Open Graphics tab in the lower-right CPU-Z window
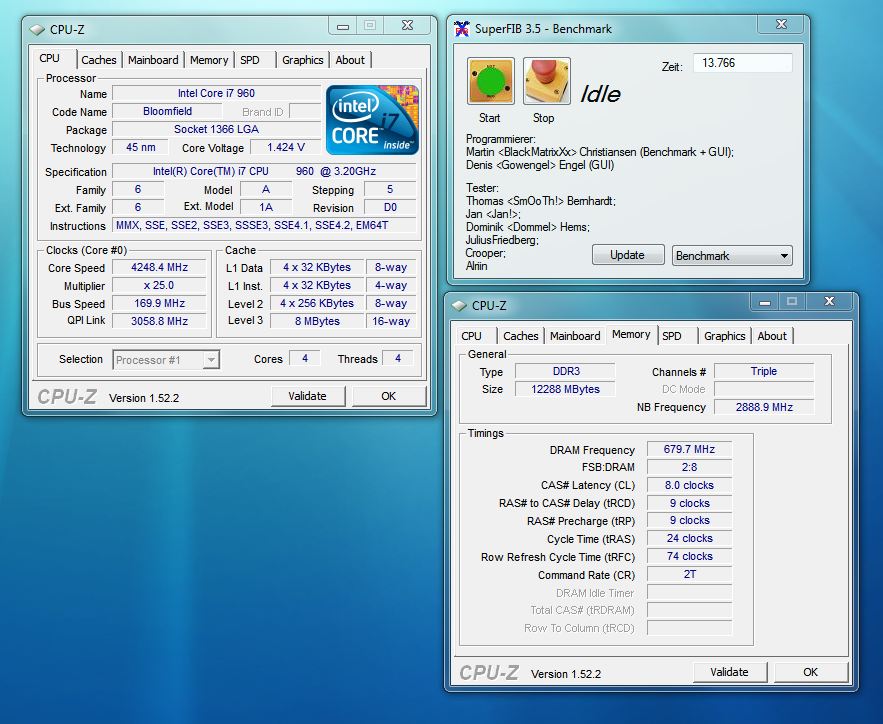This screenshot has height=724, width=883. (724, 336)
